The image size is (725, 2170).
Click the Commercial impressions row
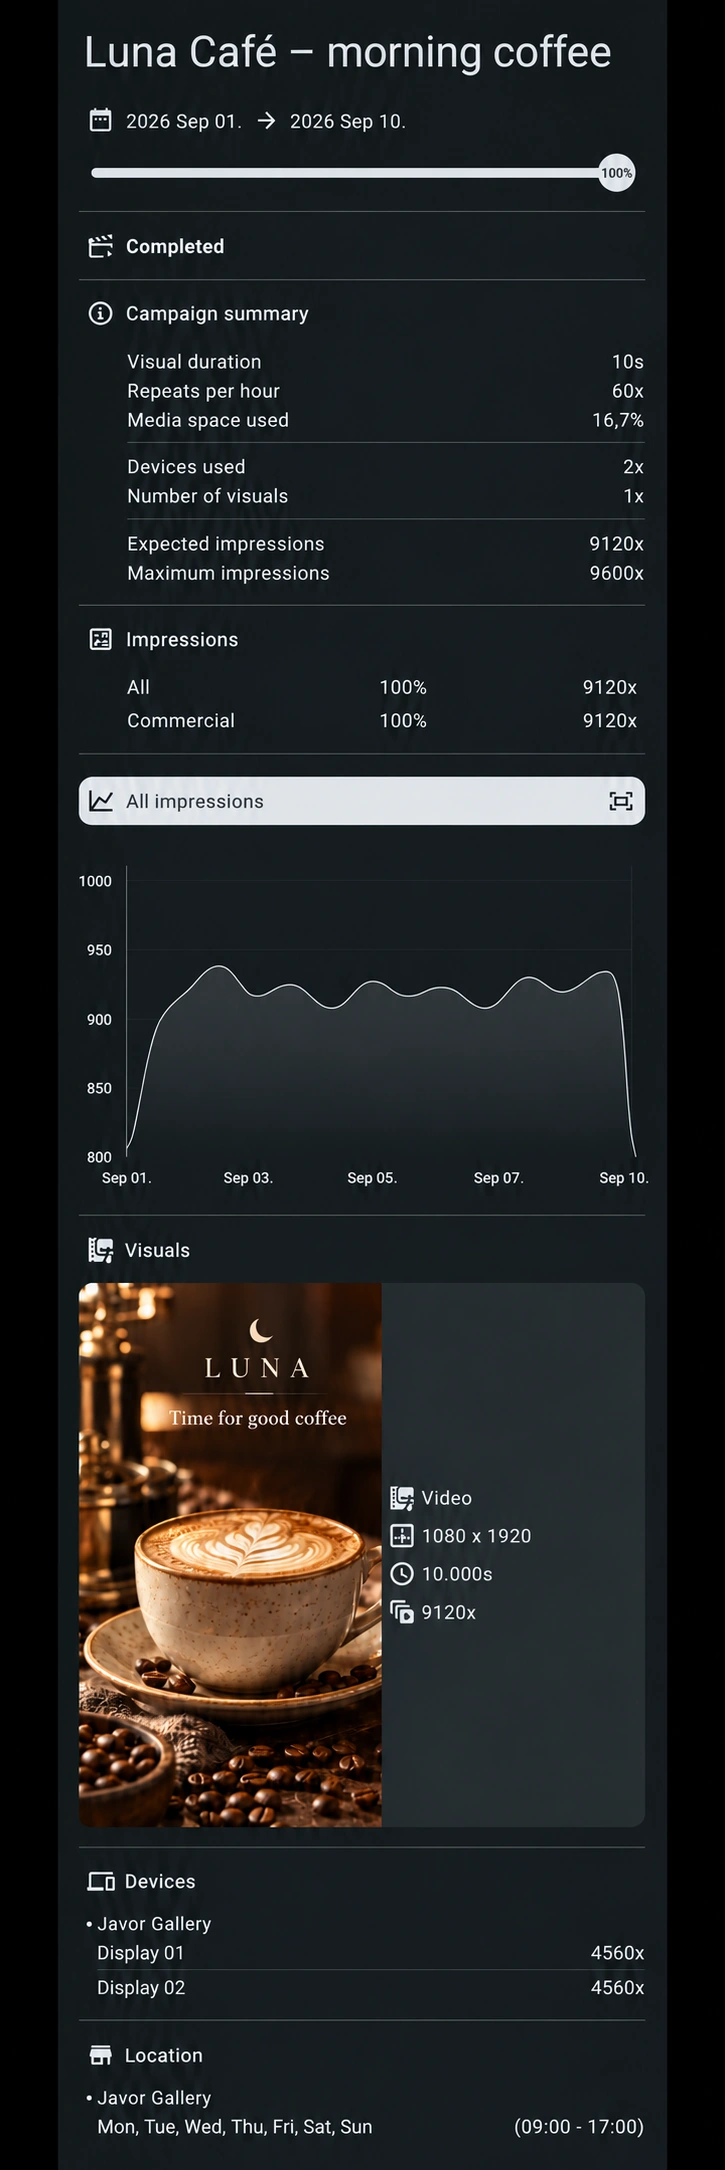[382, 720]
